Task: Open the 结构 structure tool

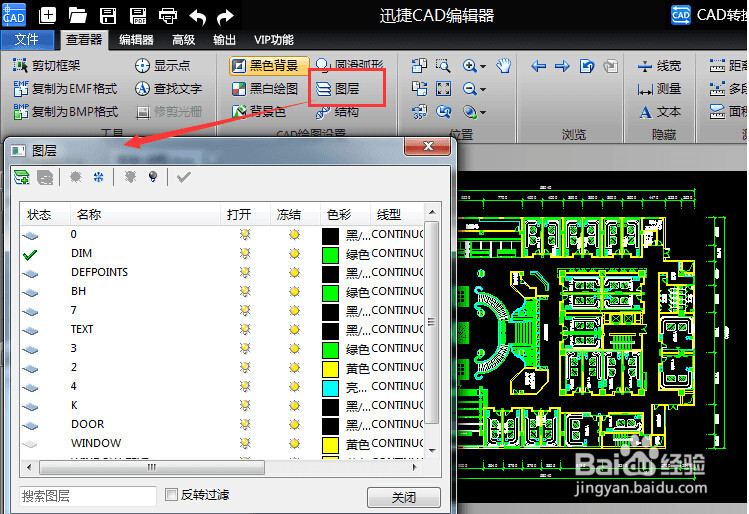Action: tap(337, 111)
